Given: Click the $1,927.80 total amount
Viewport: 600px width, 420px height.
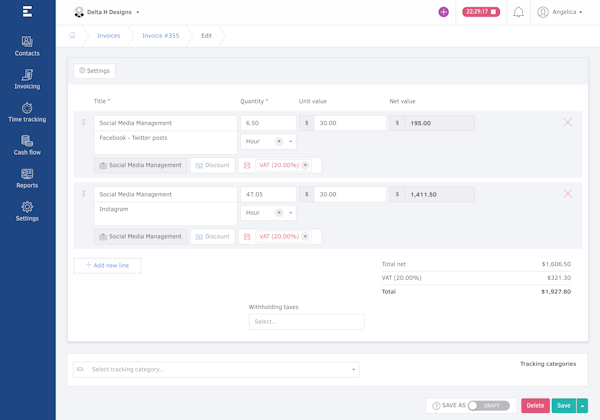Looking at the screenshot, I should (556, 291).
